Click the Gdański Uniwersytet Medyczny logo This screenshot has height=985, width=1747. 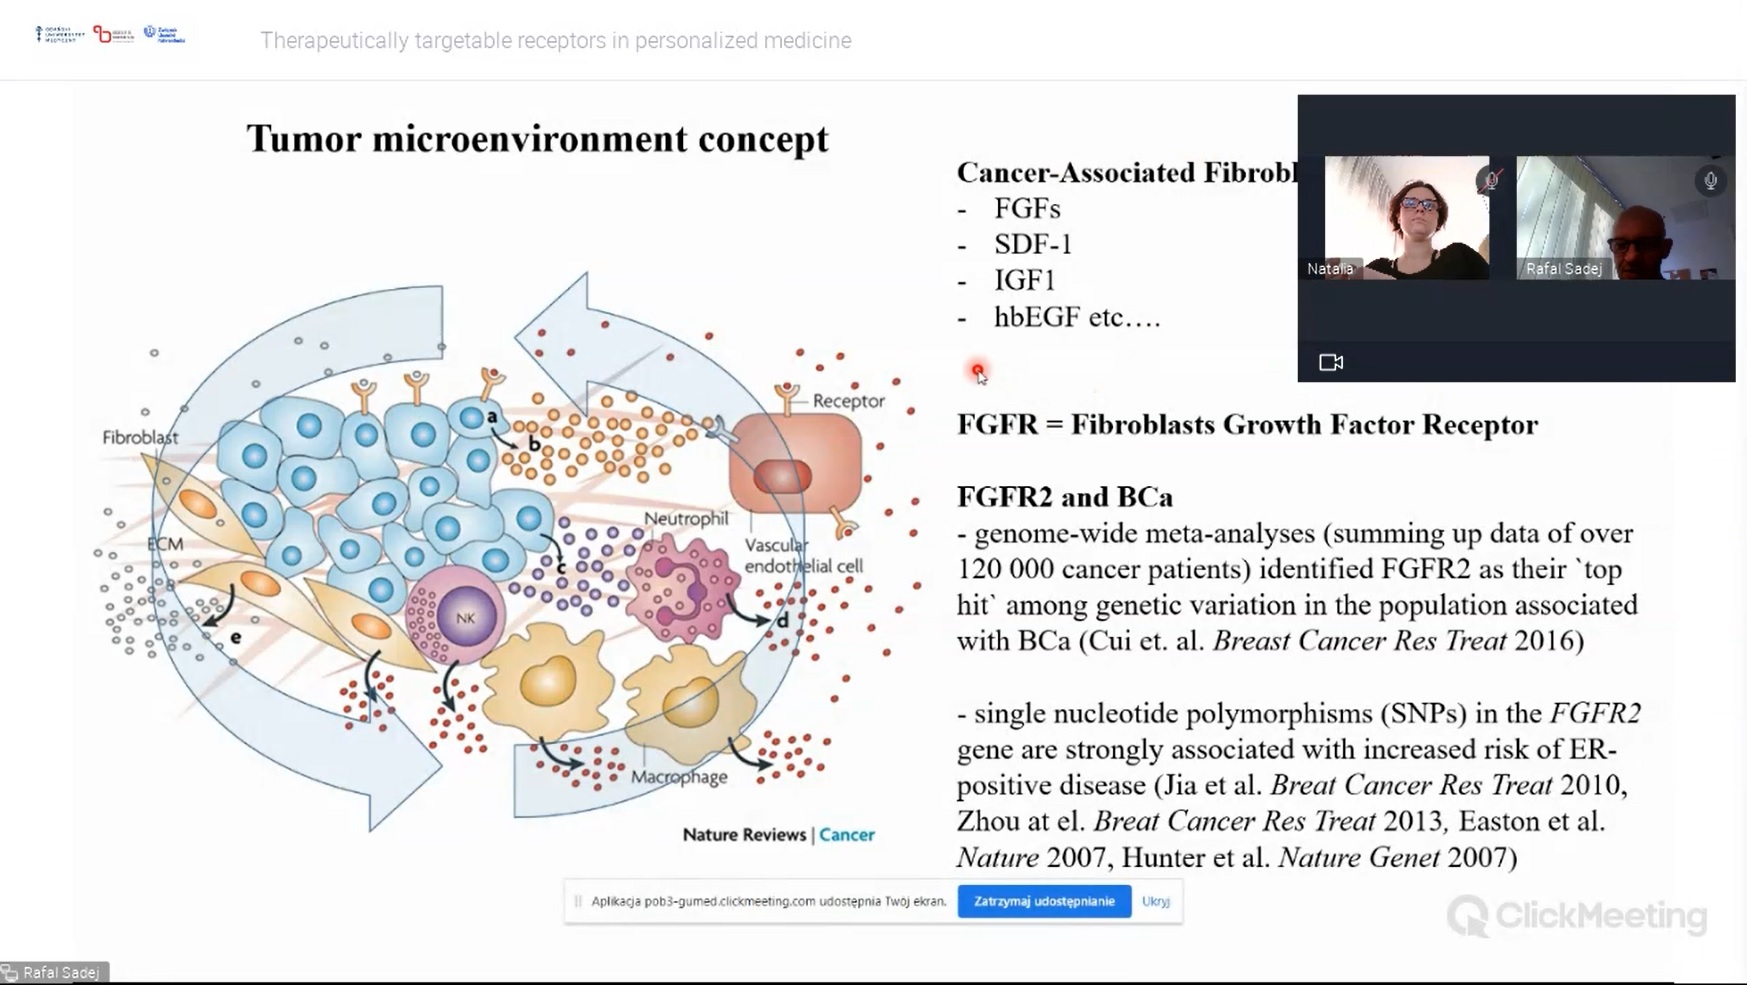pyautogui.click(x=59, y=35)
